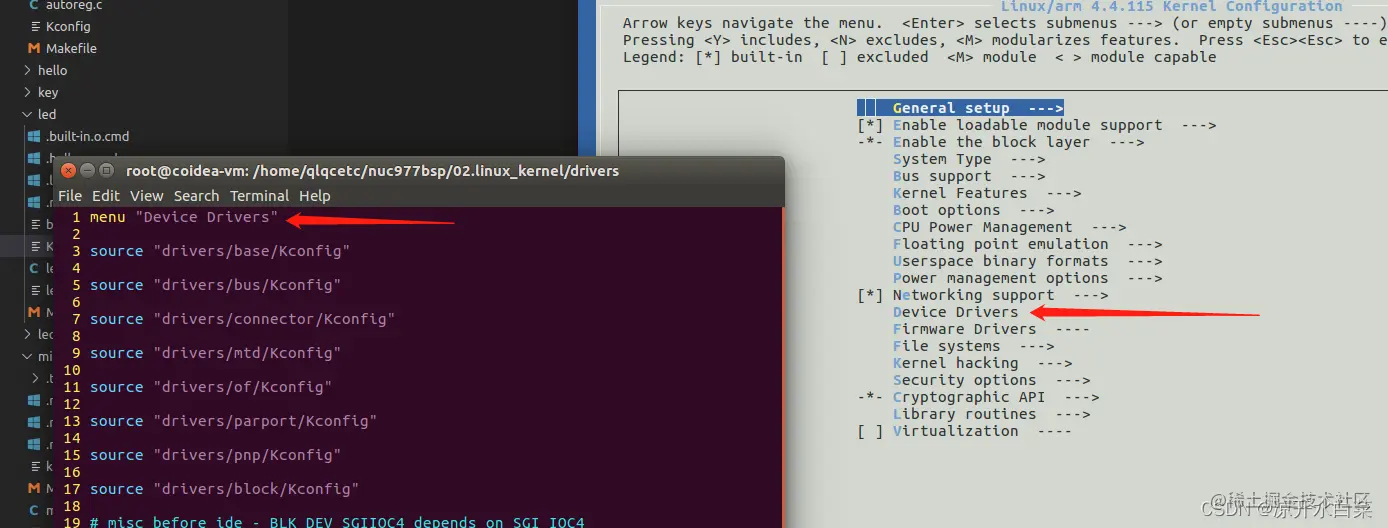Click the Kconfig file's lines icon

(36, 27)
